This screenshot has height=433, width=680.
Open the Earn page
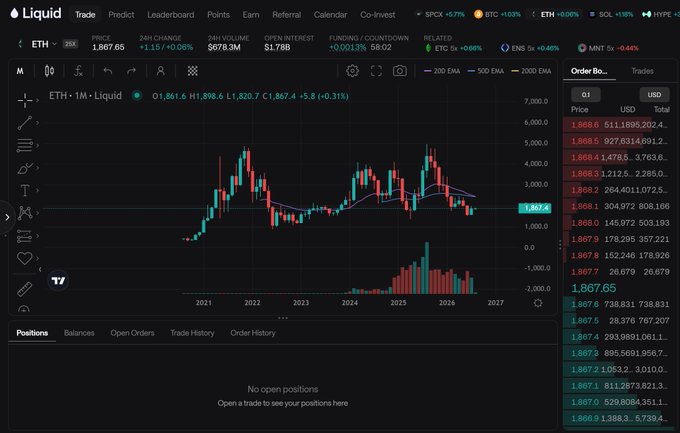(x=251, y=14)
